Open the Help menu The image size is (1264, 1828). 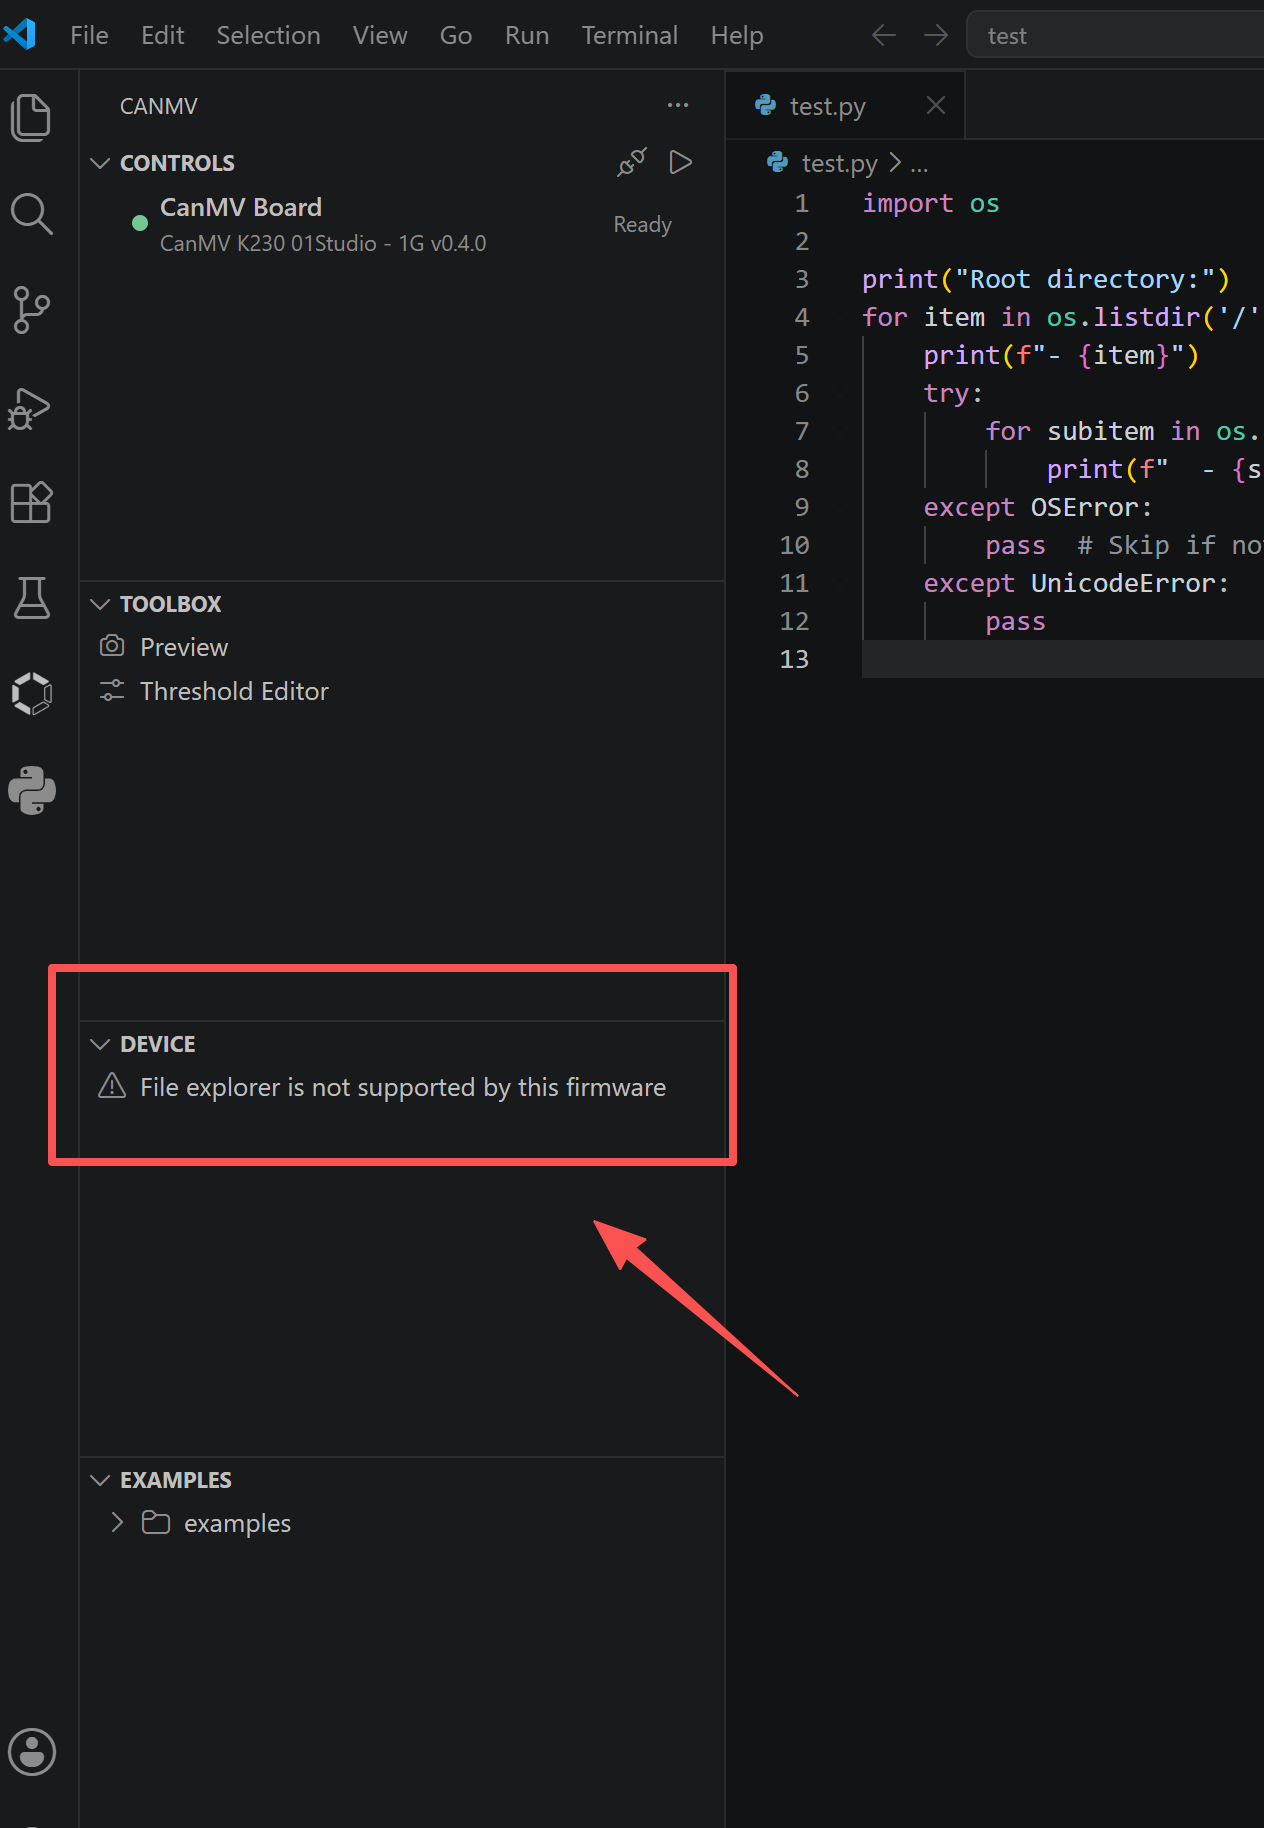click(737, 35)
